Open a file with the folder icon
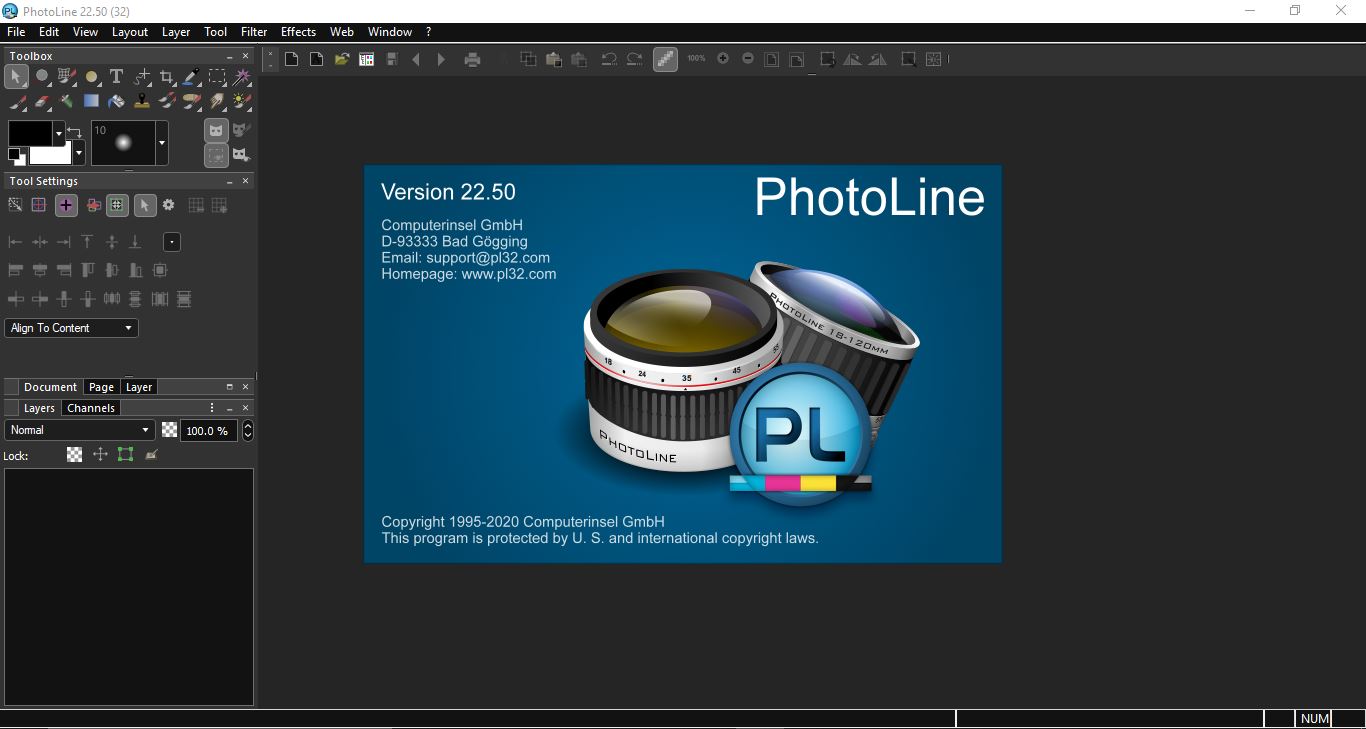Image resolution: width=1366 pixels, height=729 pixels. [341, 59]
